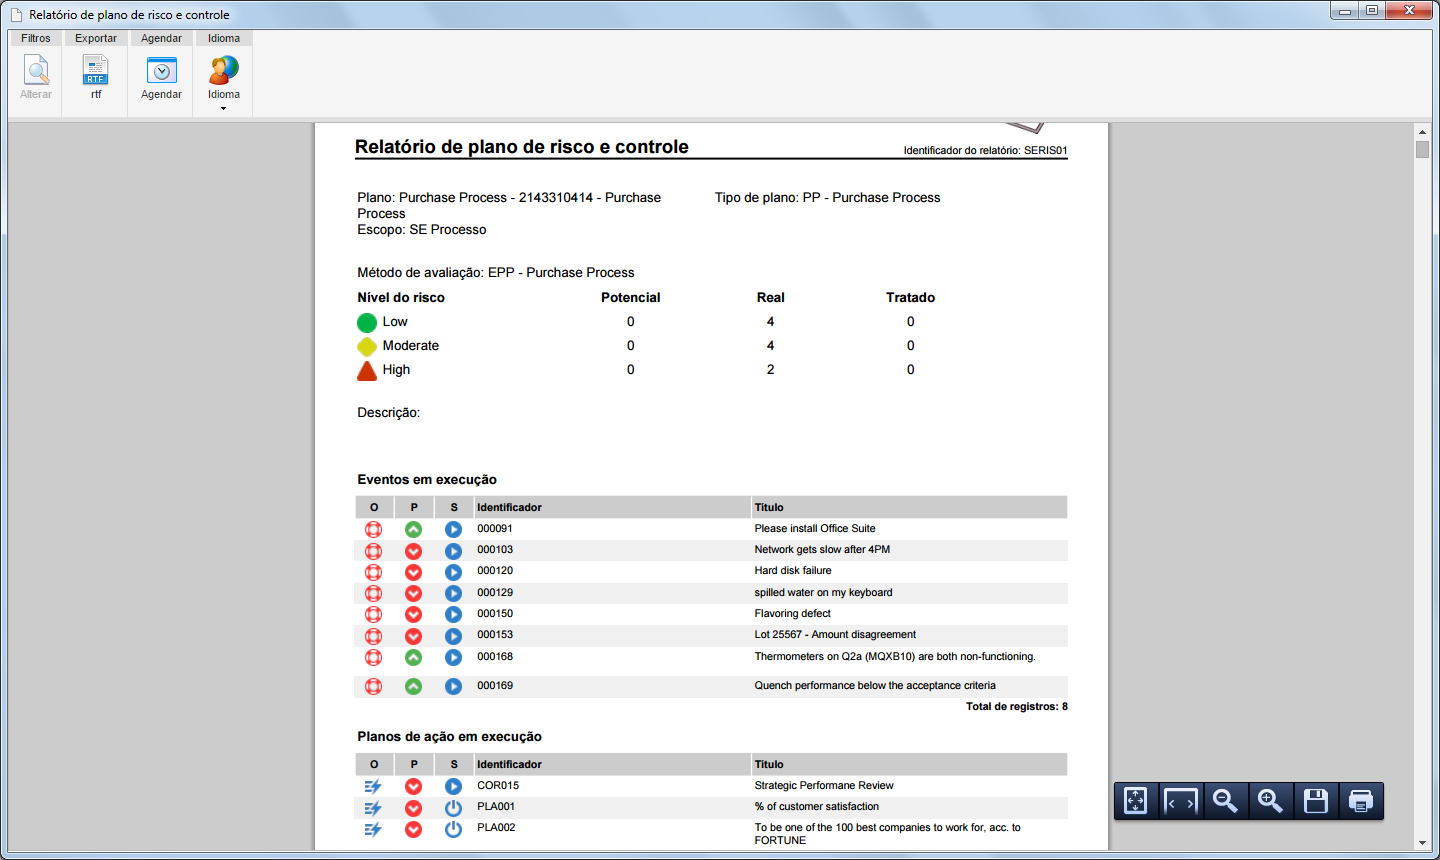
Task: Open the Filtros ribbon tab
Action: 36,38
